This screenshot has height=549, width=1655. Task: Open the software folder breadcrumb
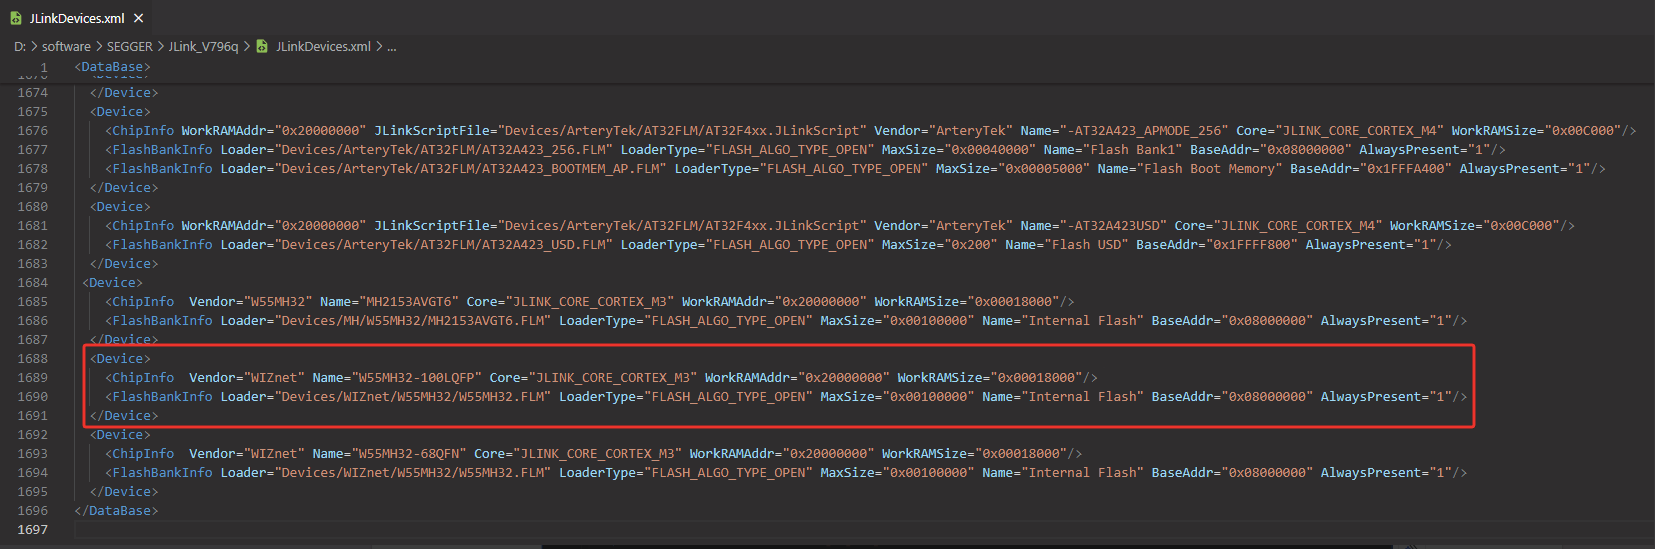tap(66, 46)
